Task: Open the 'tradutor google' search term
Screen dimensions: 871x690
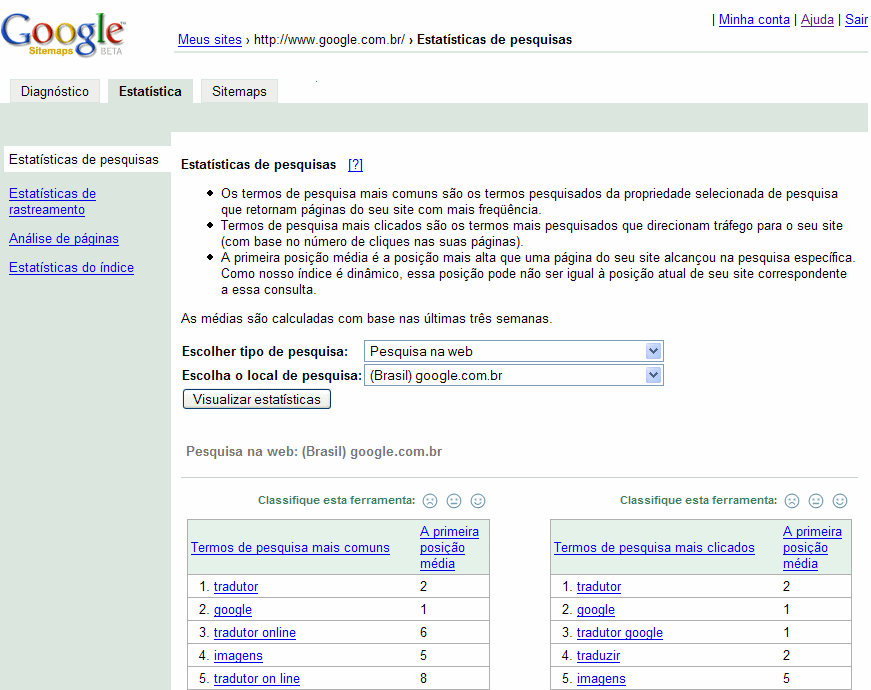Action: point(620,632)
